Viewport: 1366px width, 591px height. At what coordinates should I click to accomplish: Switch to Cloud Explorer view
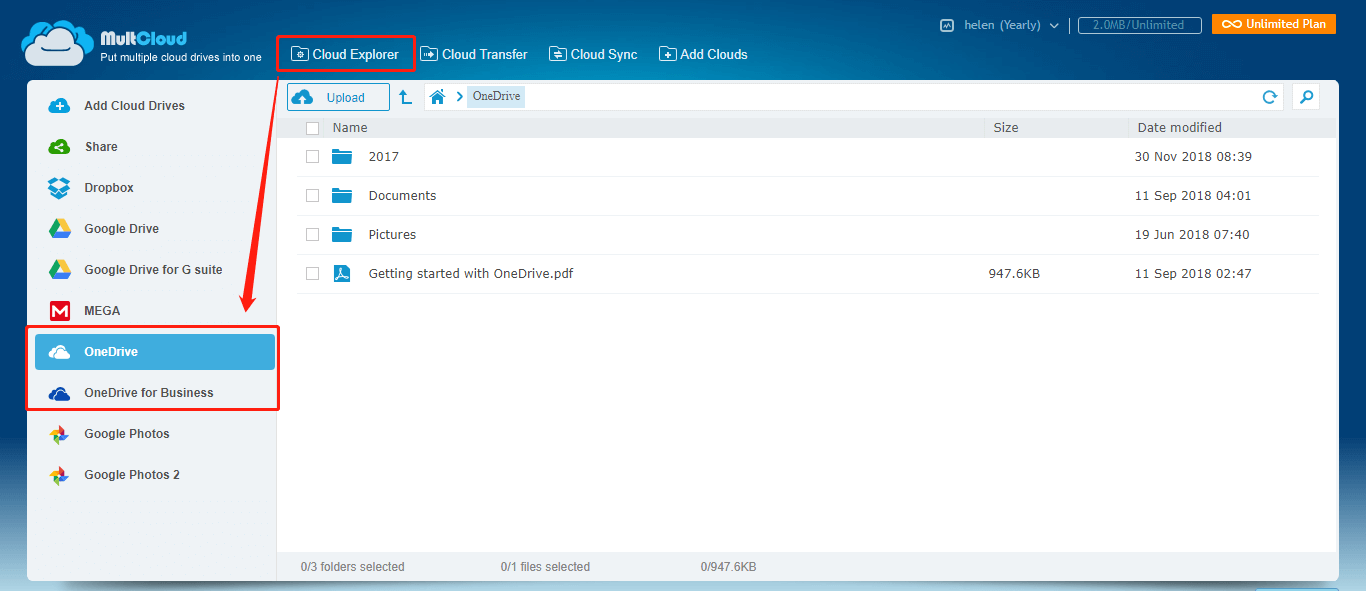coord(345,53)
